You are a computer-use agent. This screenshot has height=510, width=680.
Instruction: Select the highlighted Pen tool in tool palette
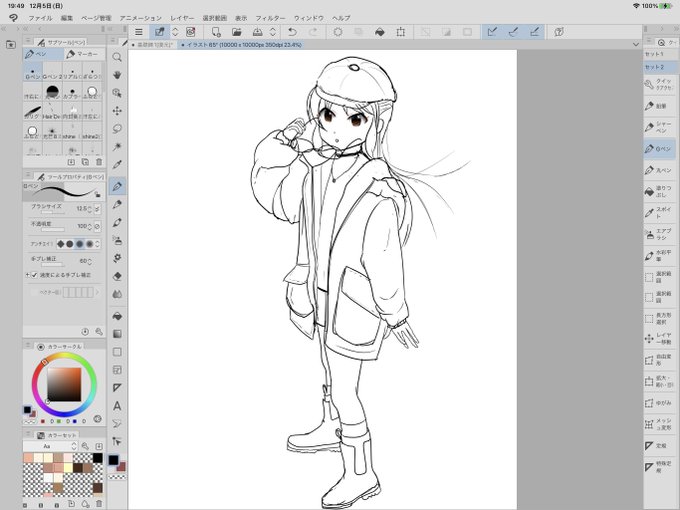click(x=117, y=186)
